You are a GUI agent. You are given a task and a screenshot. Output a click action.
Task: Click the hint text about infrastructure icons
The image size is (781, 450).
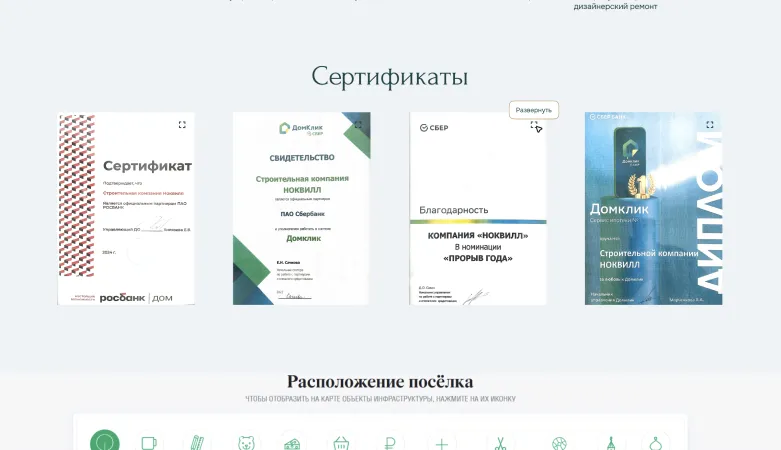[380, 399]
